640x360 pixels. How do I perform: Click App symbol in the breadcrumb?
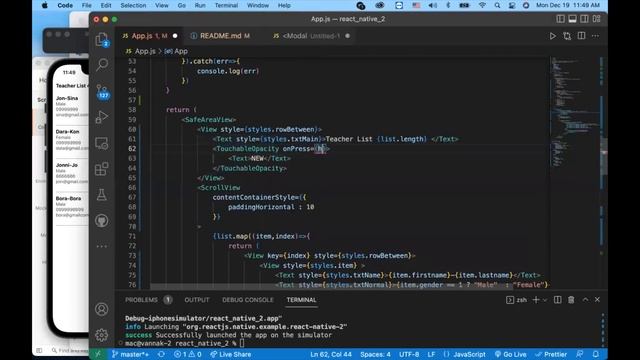point(176,51)
